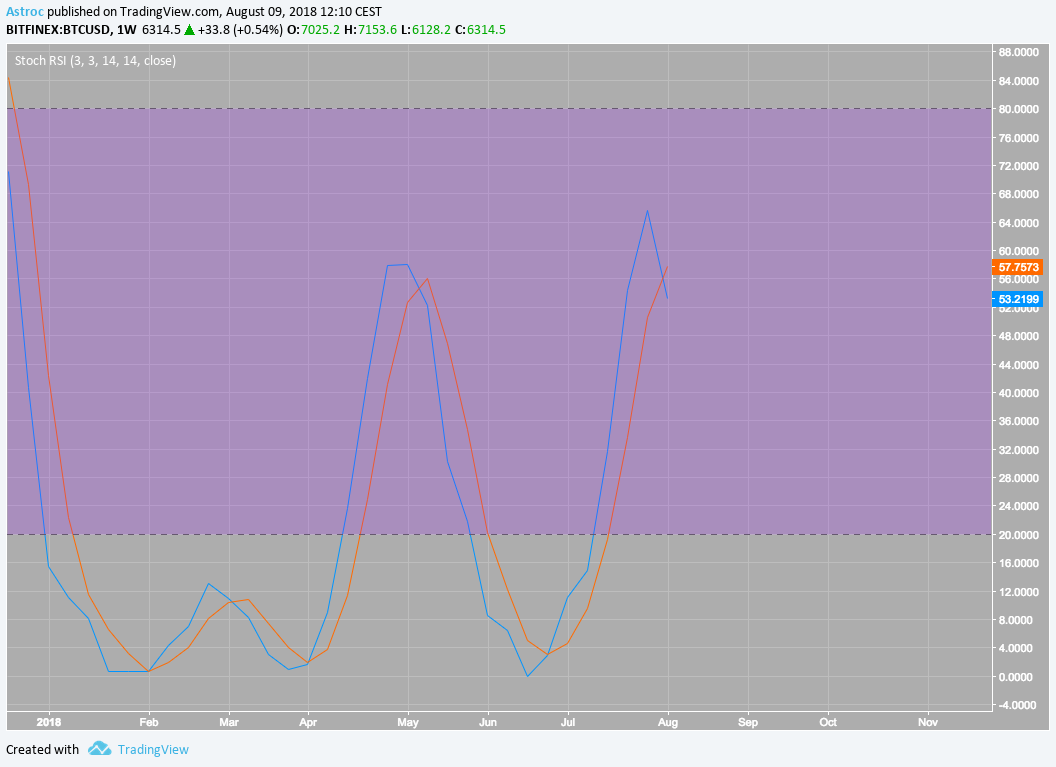Click the Apr time axis label

tap(308, 722)
